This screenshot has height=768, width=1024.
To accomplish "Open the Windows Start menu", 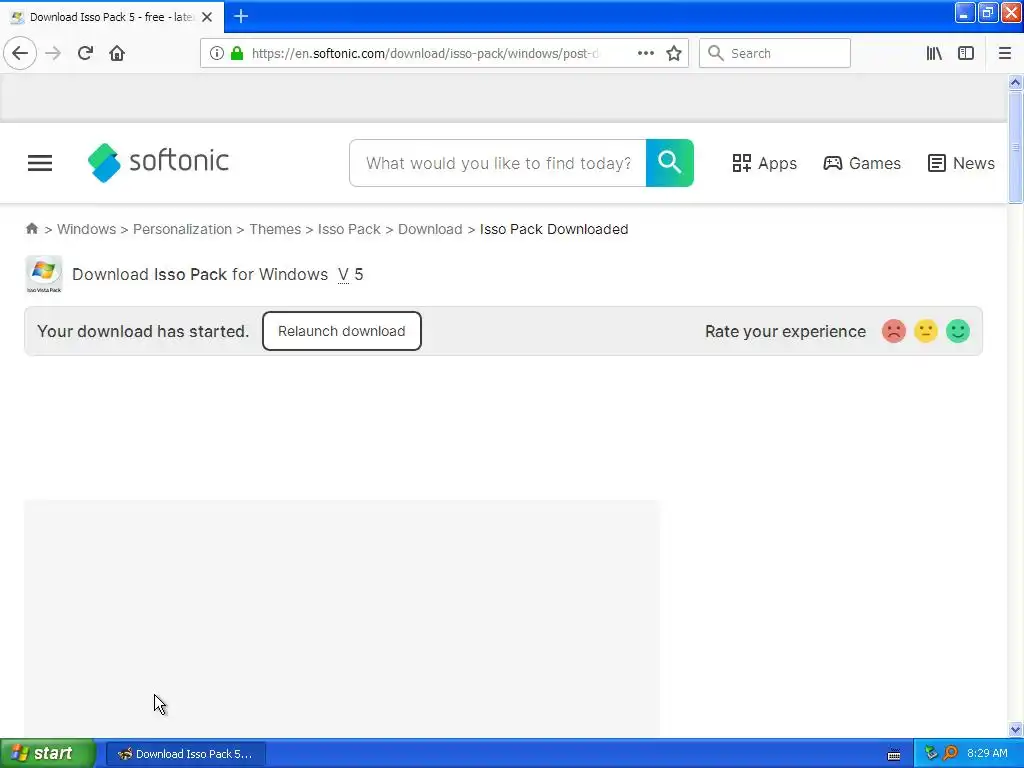I will point(47,754).
